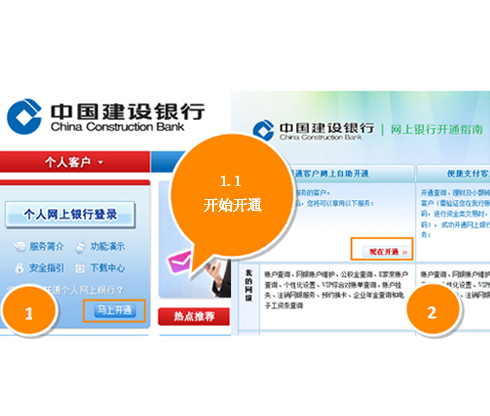The image size is (490, 416).
Task: Click the 个人网上银行登录 button
Action: 70,215
